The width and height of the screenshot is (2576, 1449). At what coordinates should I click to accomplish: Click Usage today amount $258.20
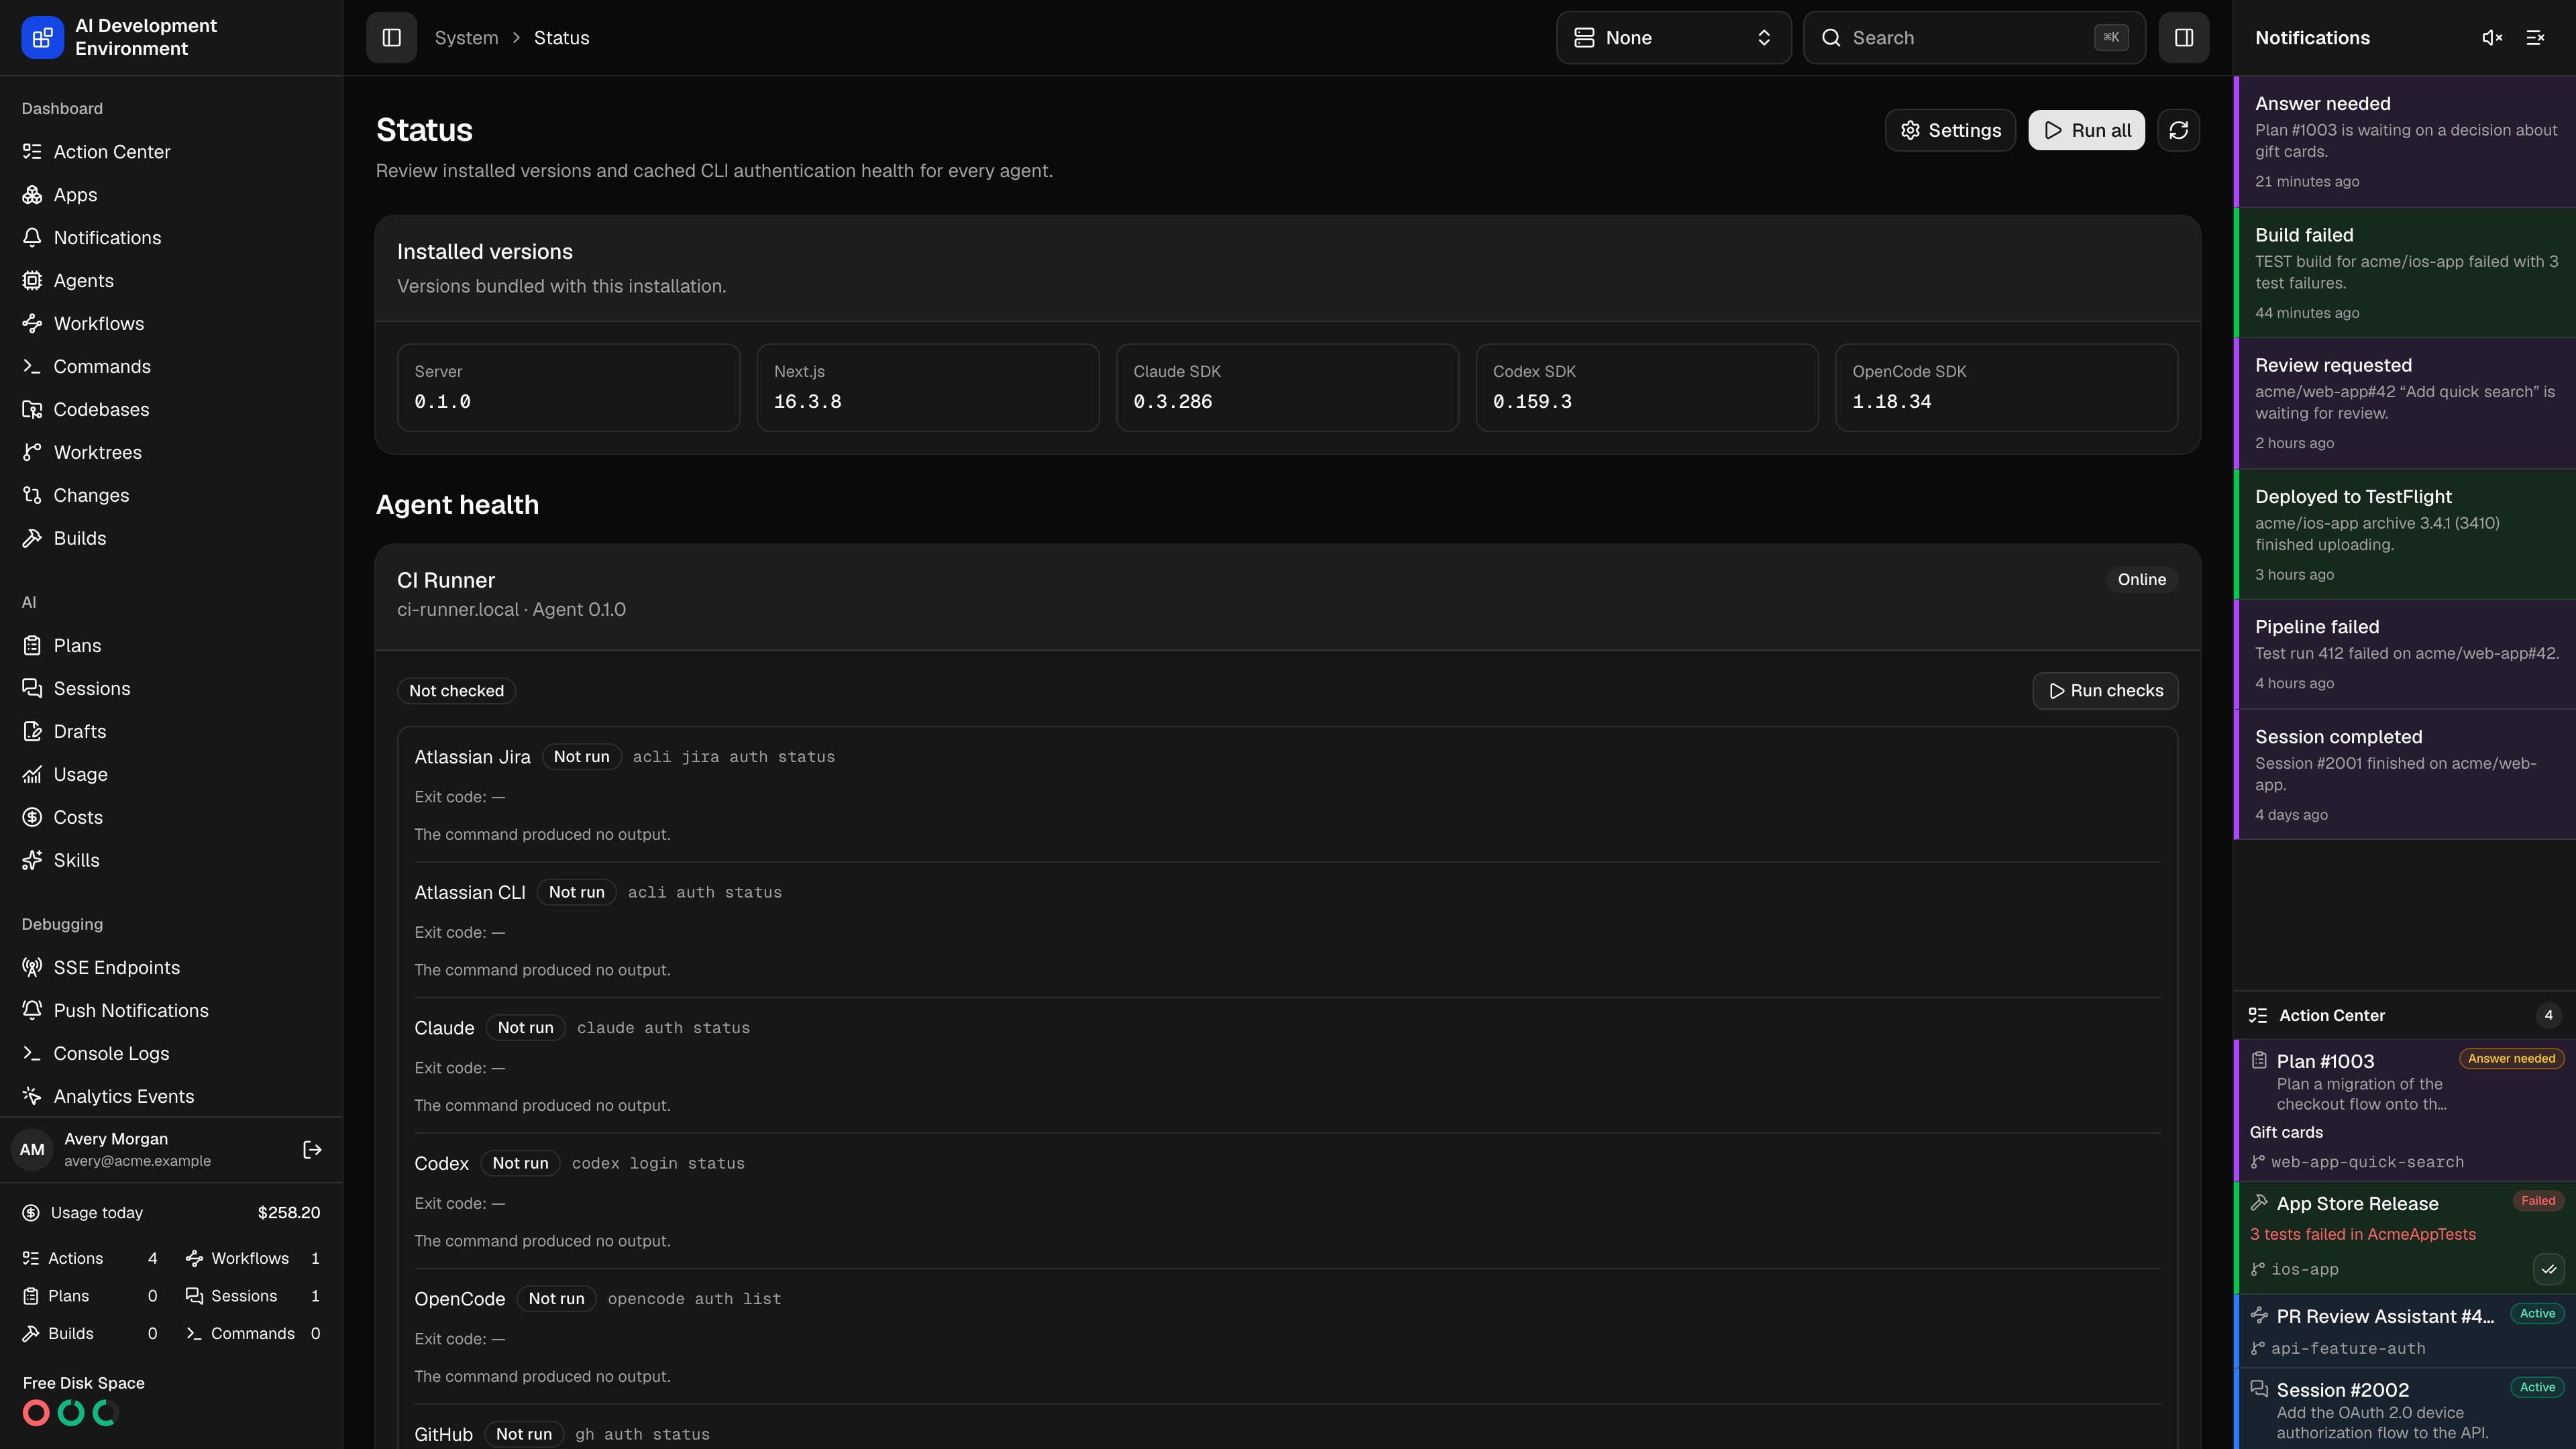(x=289, y=1213)
